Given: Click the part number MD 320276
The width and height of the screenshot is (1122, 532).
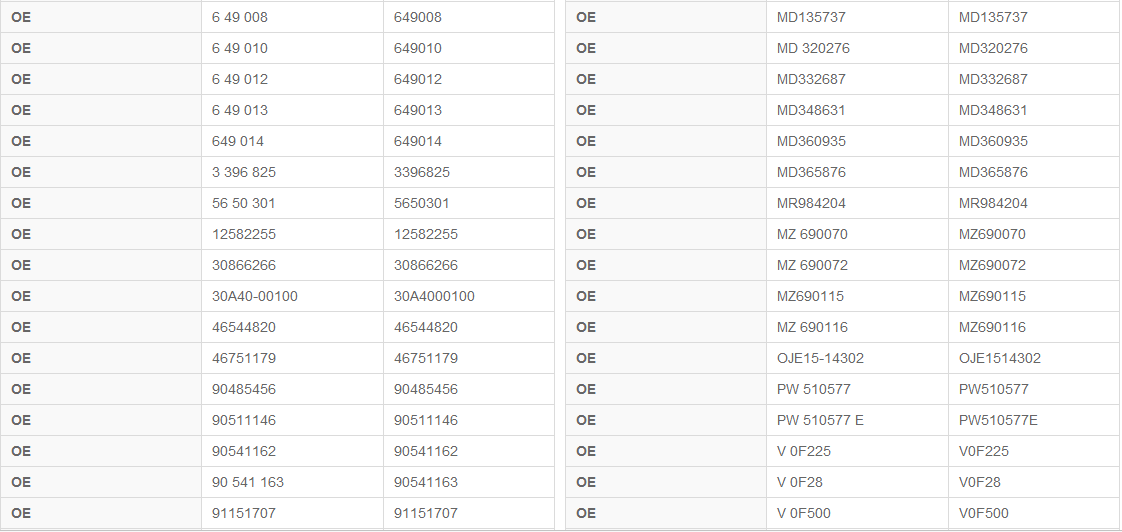Looking at the screenshot, I should (857, 49).
